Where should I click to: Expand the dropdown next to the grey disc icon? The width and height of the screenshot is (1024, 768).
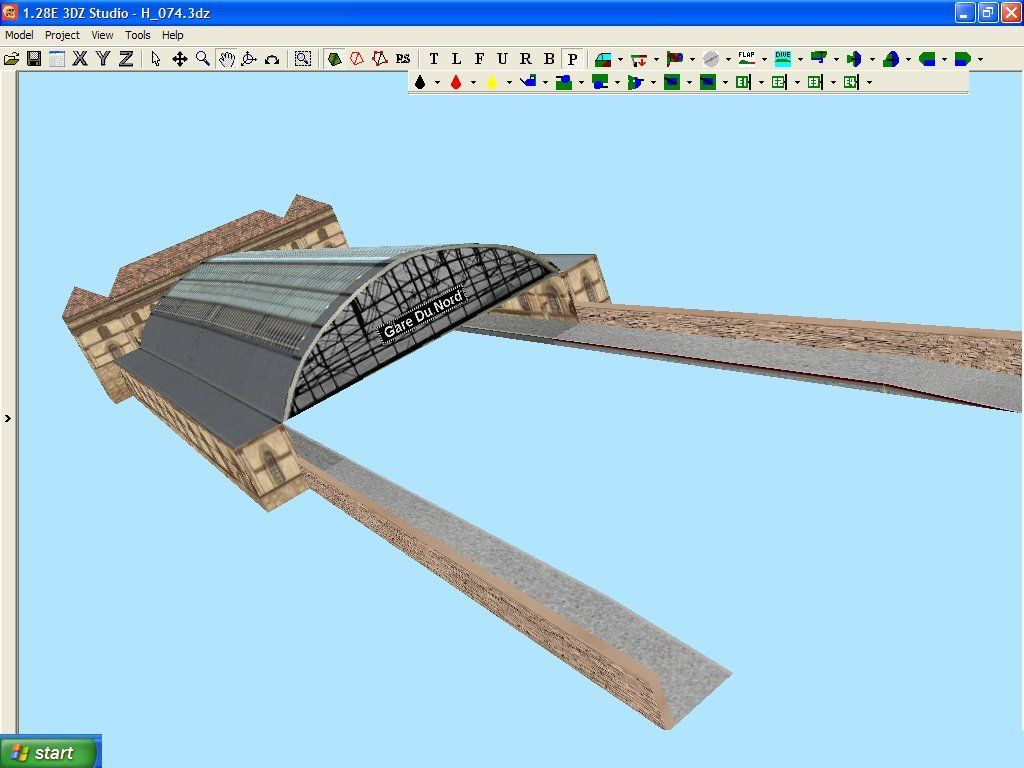pos(728,60)
